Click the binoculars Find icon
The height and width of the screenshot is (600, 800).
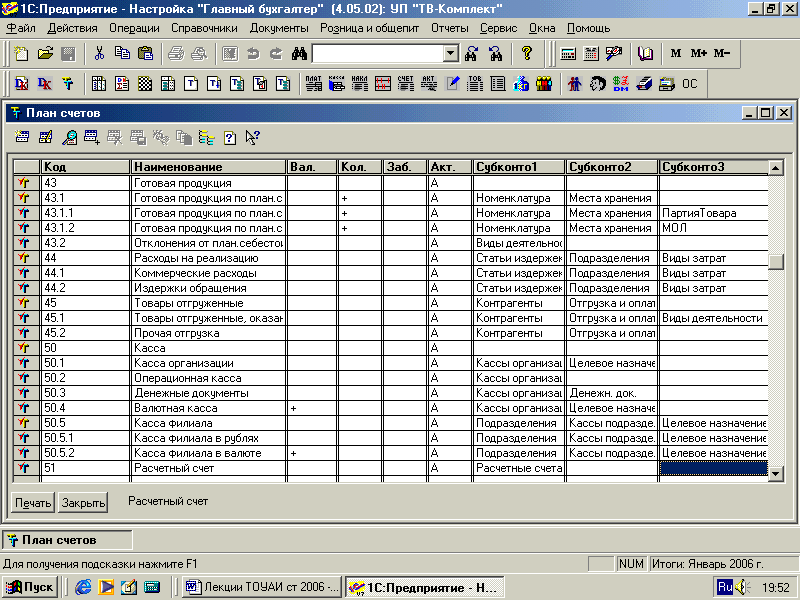[299, 54]
